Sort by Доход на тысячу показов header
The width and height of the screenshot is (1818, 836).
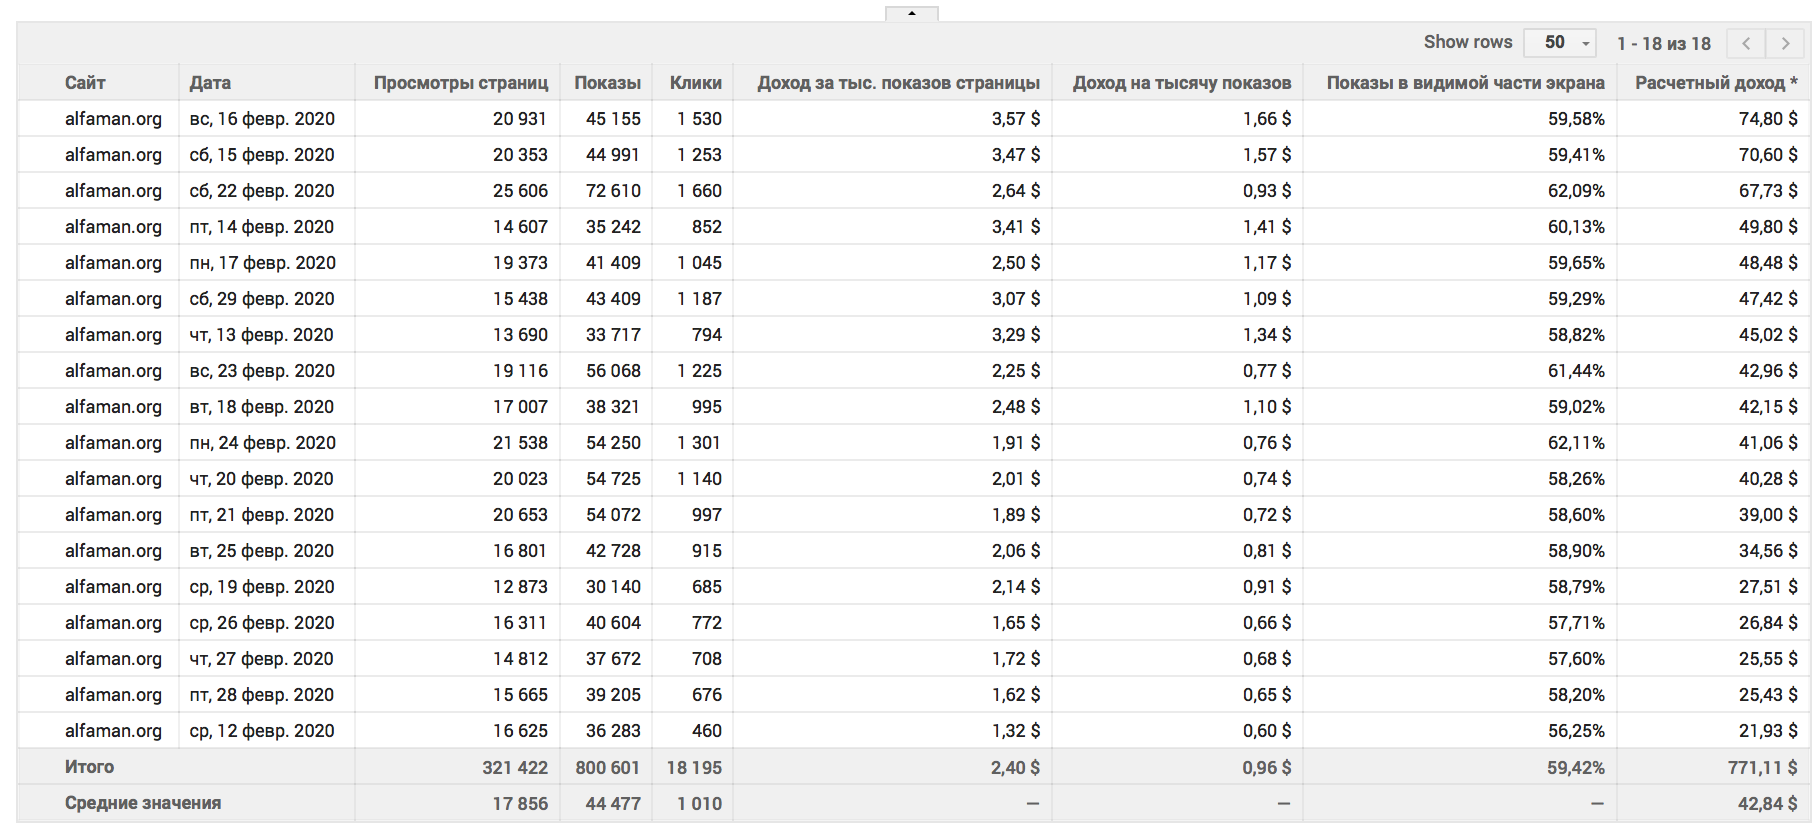(1182, 83)
